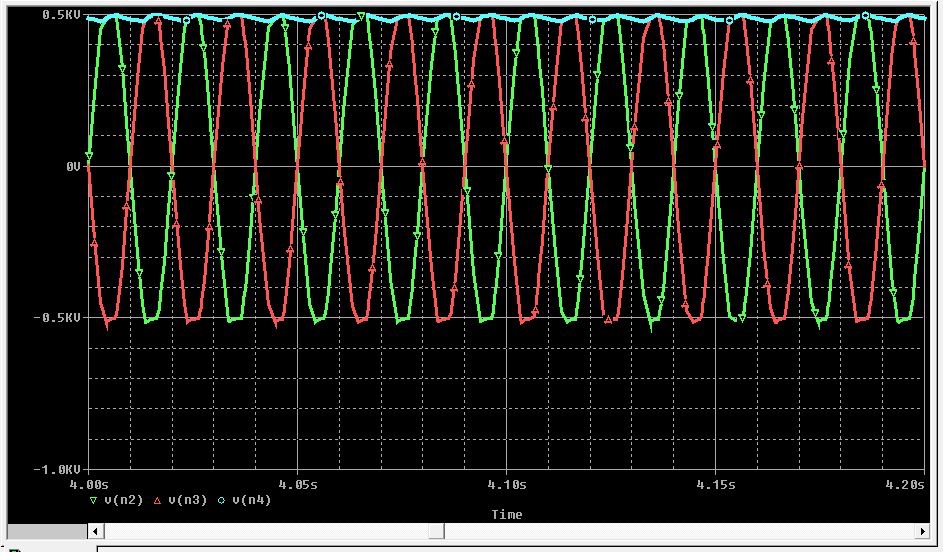Screen dimensions: 943x552
Task: Select the v(n4) trace name in legend
Action: pos(251,500)
